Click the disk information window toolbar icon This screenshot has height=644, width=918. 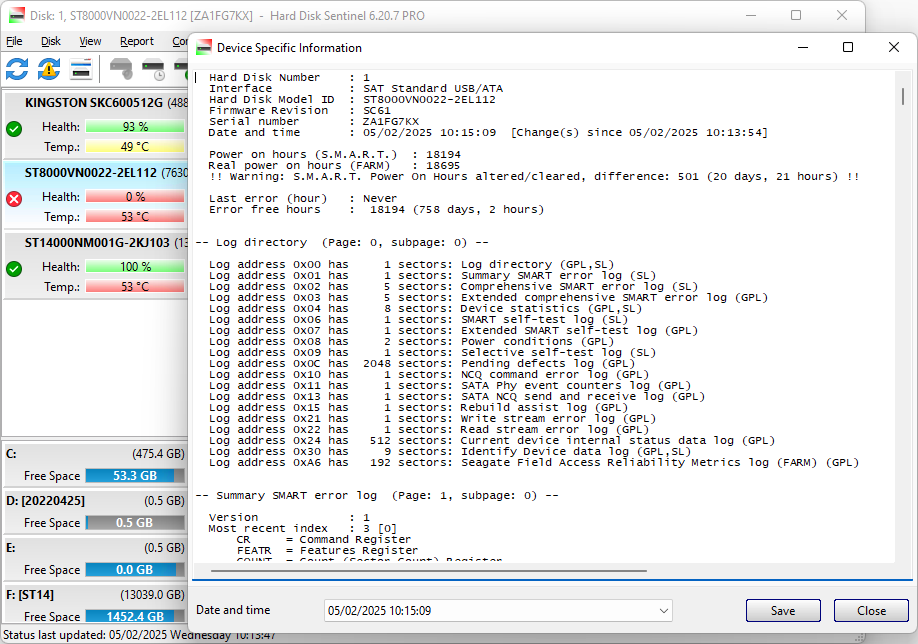(x=81, y=69)
